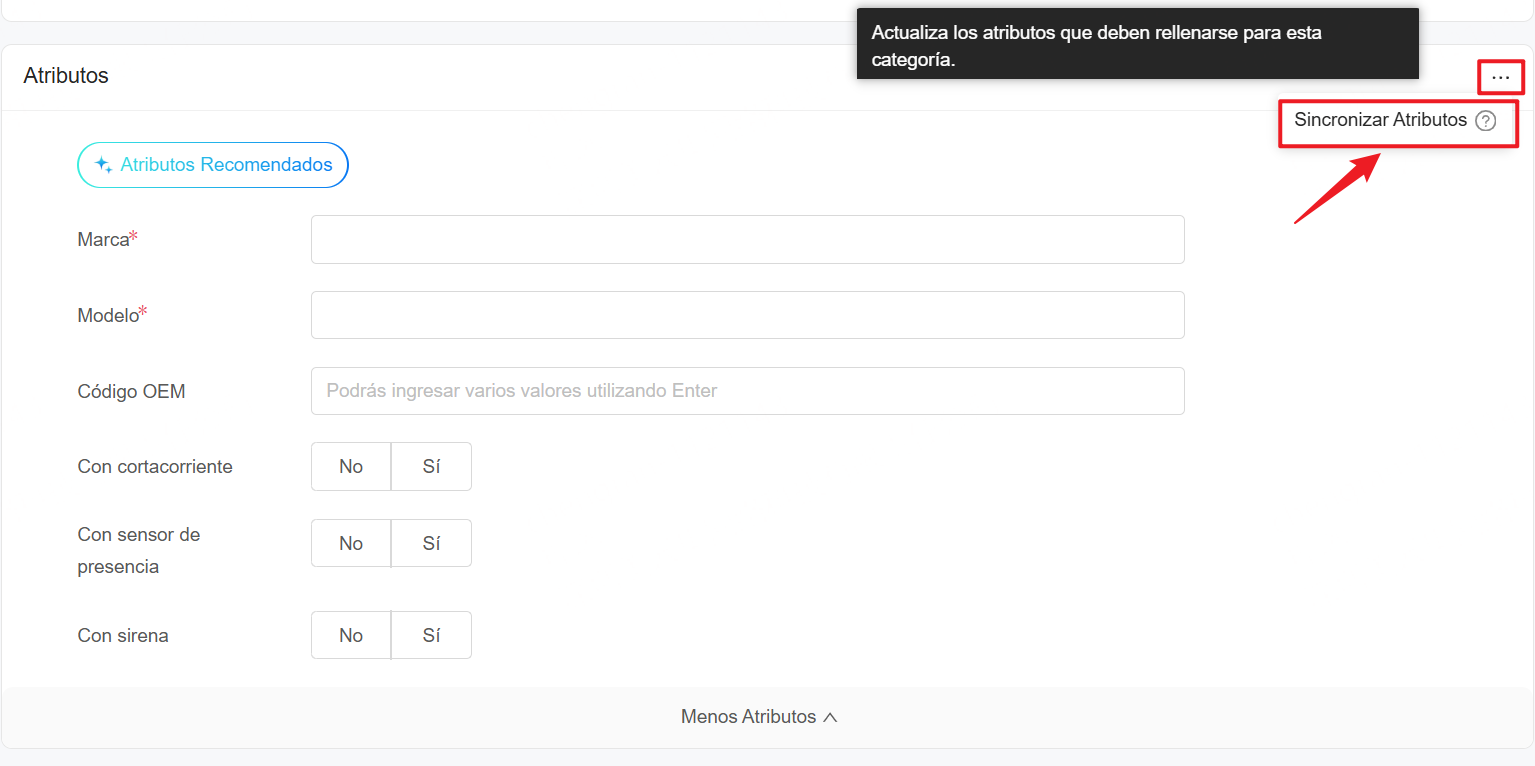Click the Código OEM multi-value input
Viewport: 1535px width, 766px height.
(747, 391)
